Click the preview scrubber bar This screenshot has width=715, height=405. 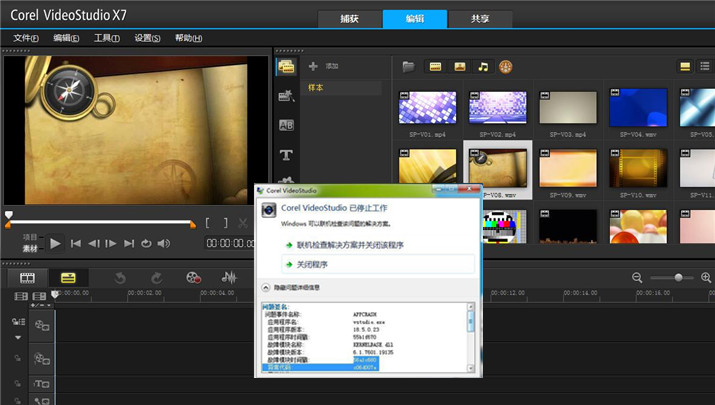[x=100, y=223]
